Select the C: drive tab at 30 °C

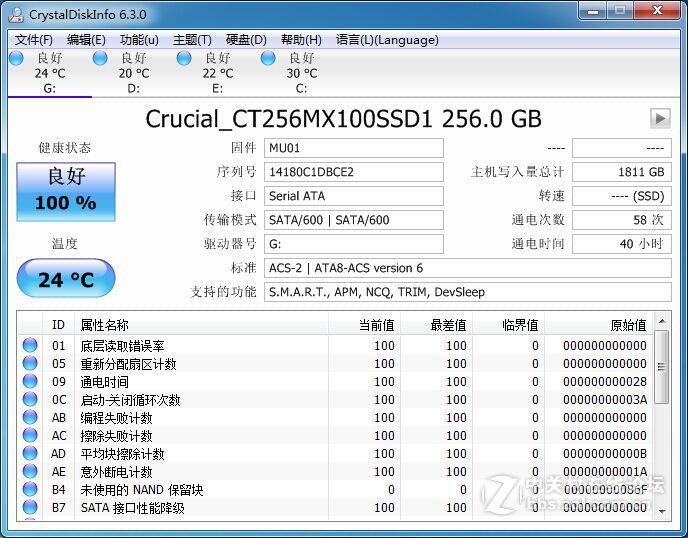tap(301, 73)
